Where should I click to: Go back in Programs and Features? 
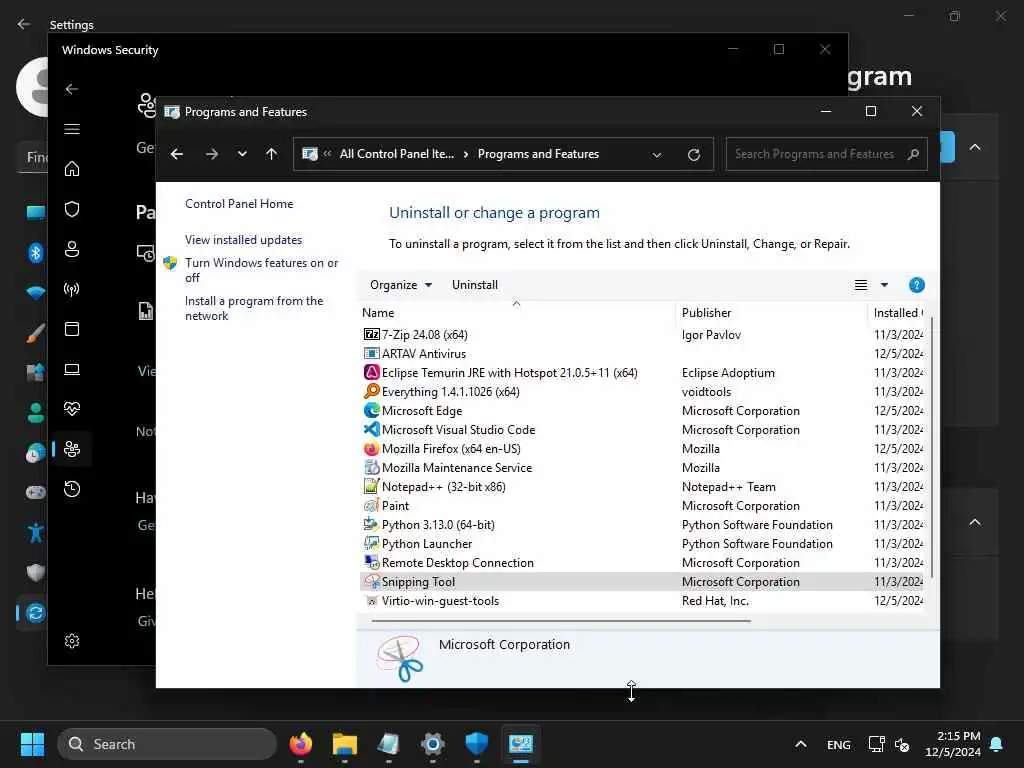point(176,154)
